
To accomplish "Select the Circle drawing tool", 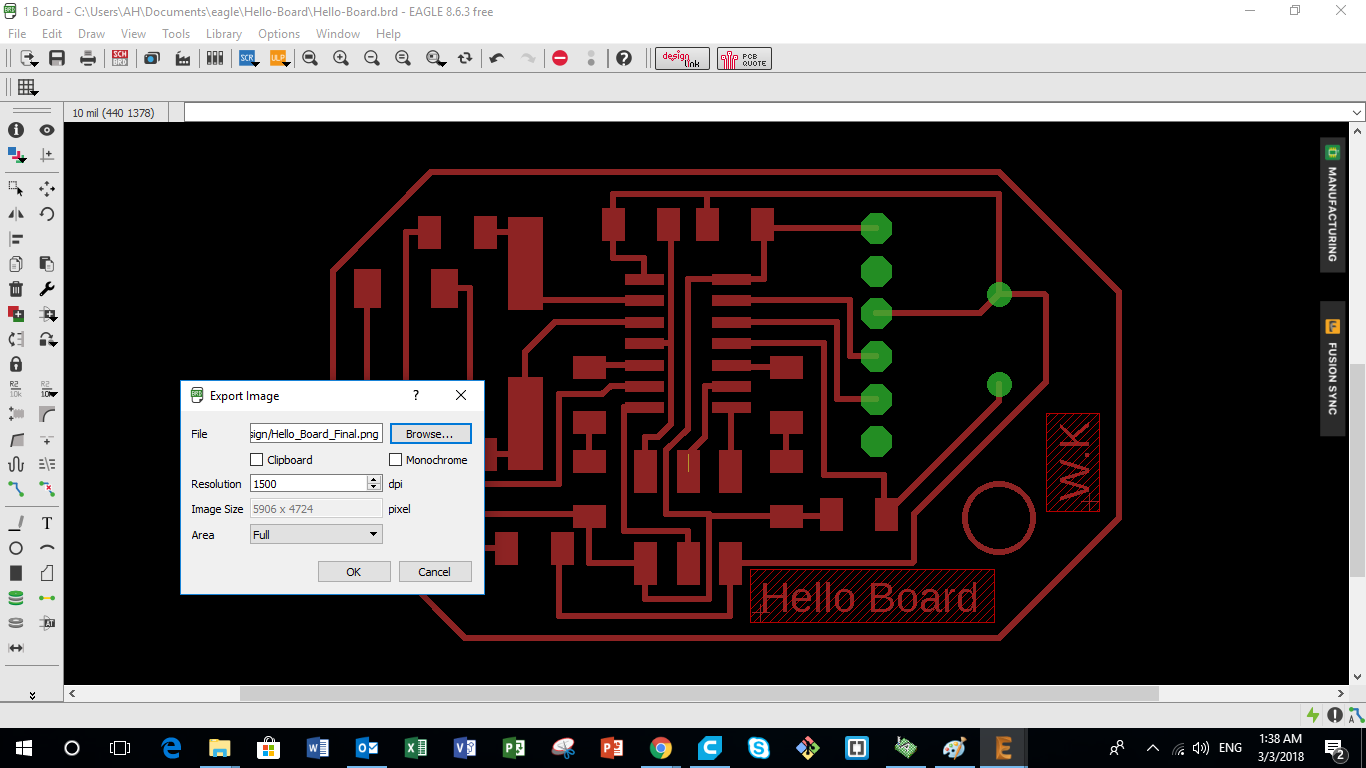I will tap(16, 548).
